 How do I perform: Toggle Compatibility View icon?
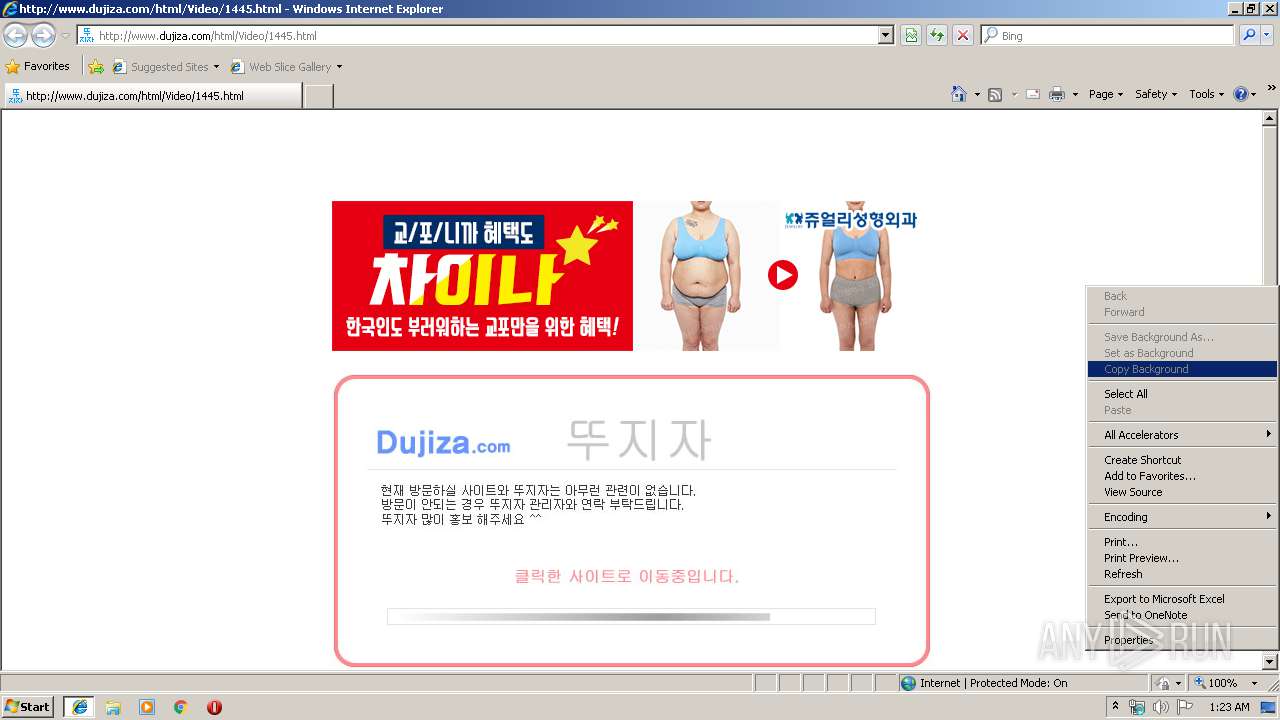(x=911, y=36)
